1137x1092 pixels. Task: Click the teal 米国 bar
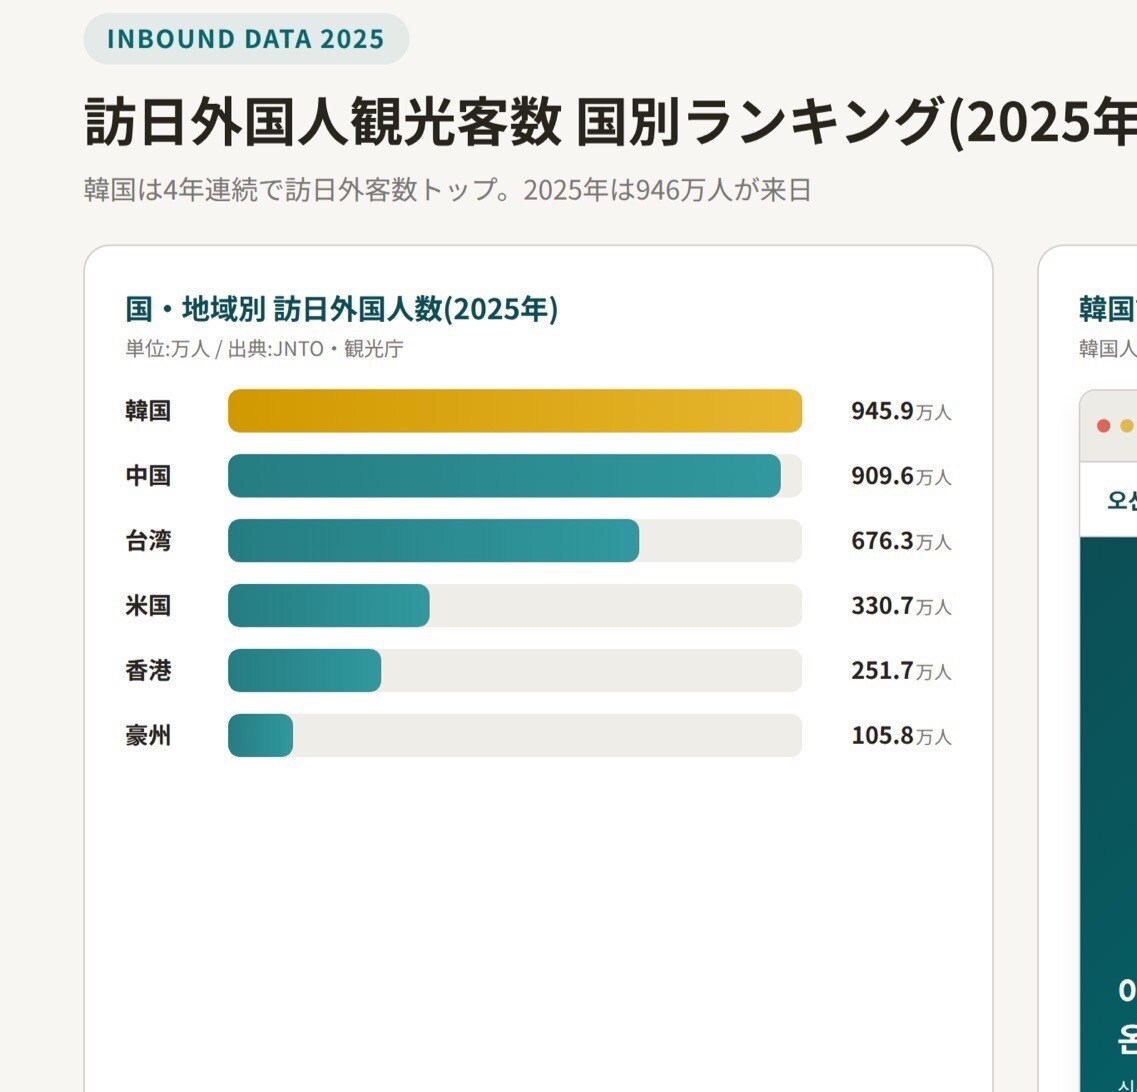(328, 605)
